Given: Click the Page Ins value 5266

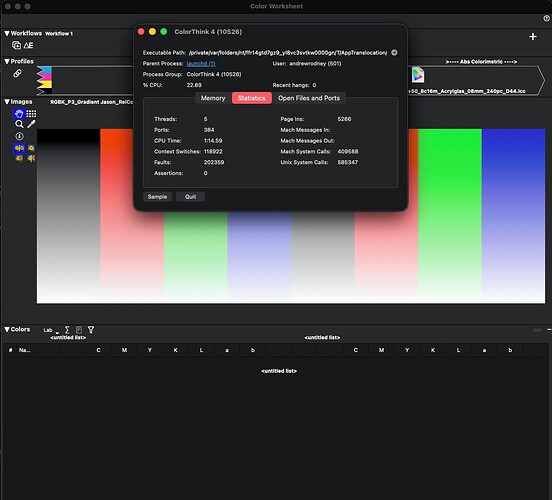Looking at the screenshot, I should tap(344, 119).
